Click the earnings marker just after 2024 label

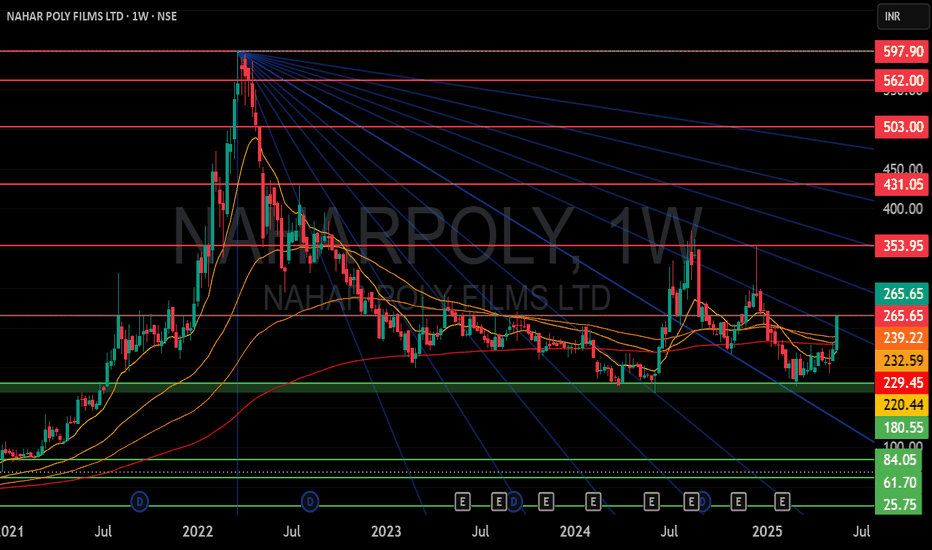(593, 502)
